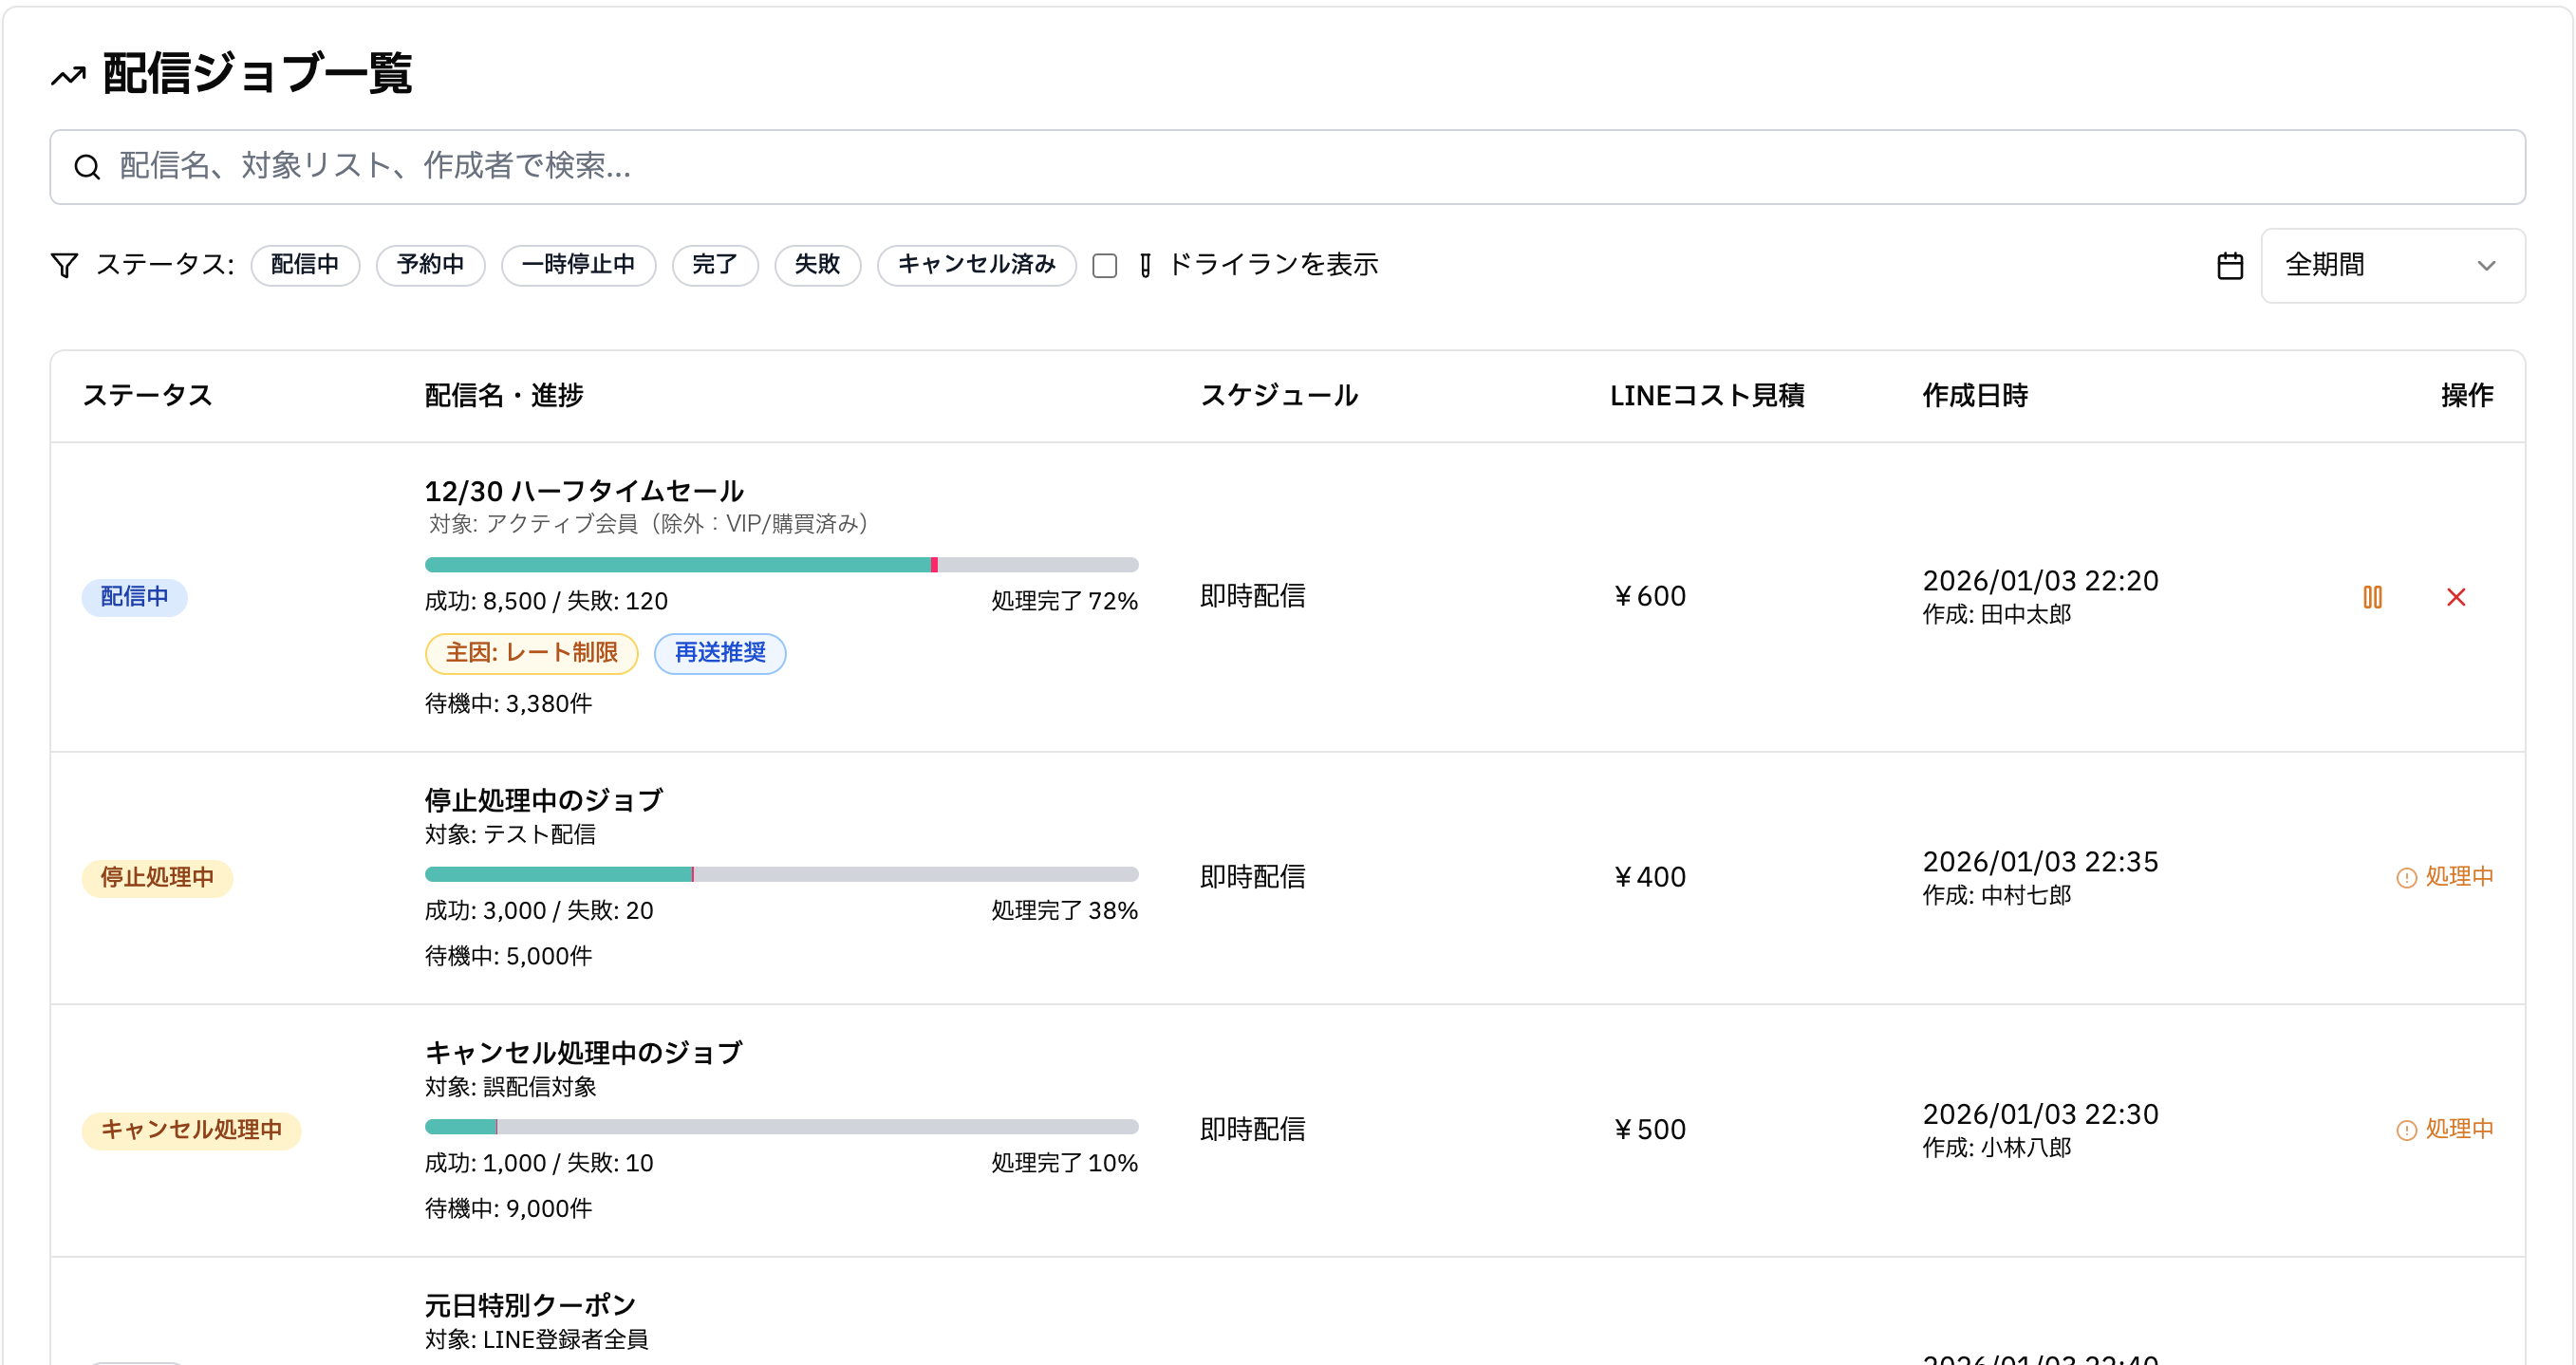Click the スケジュール column header
This screenshot has height=1365, width=2576.
click(1279, 396)
